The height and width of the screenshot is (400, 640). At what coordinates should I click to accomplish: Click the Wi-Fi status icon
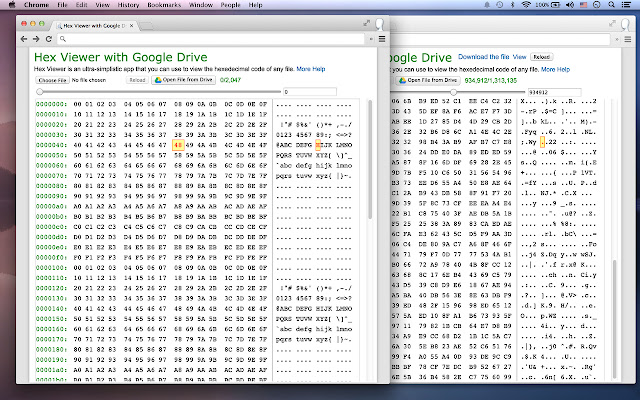tap(526, 5)
